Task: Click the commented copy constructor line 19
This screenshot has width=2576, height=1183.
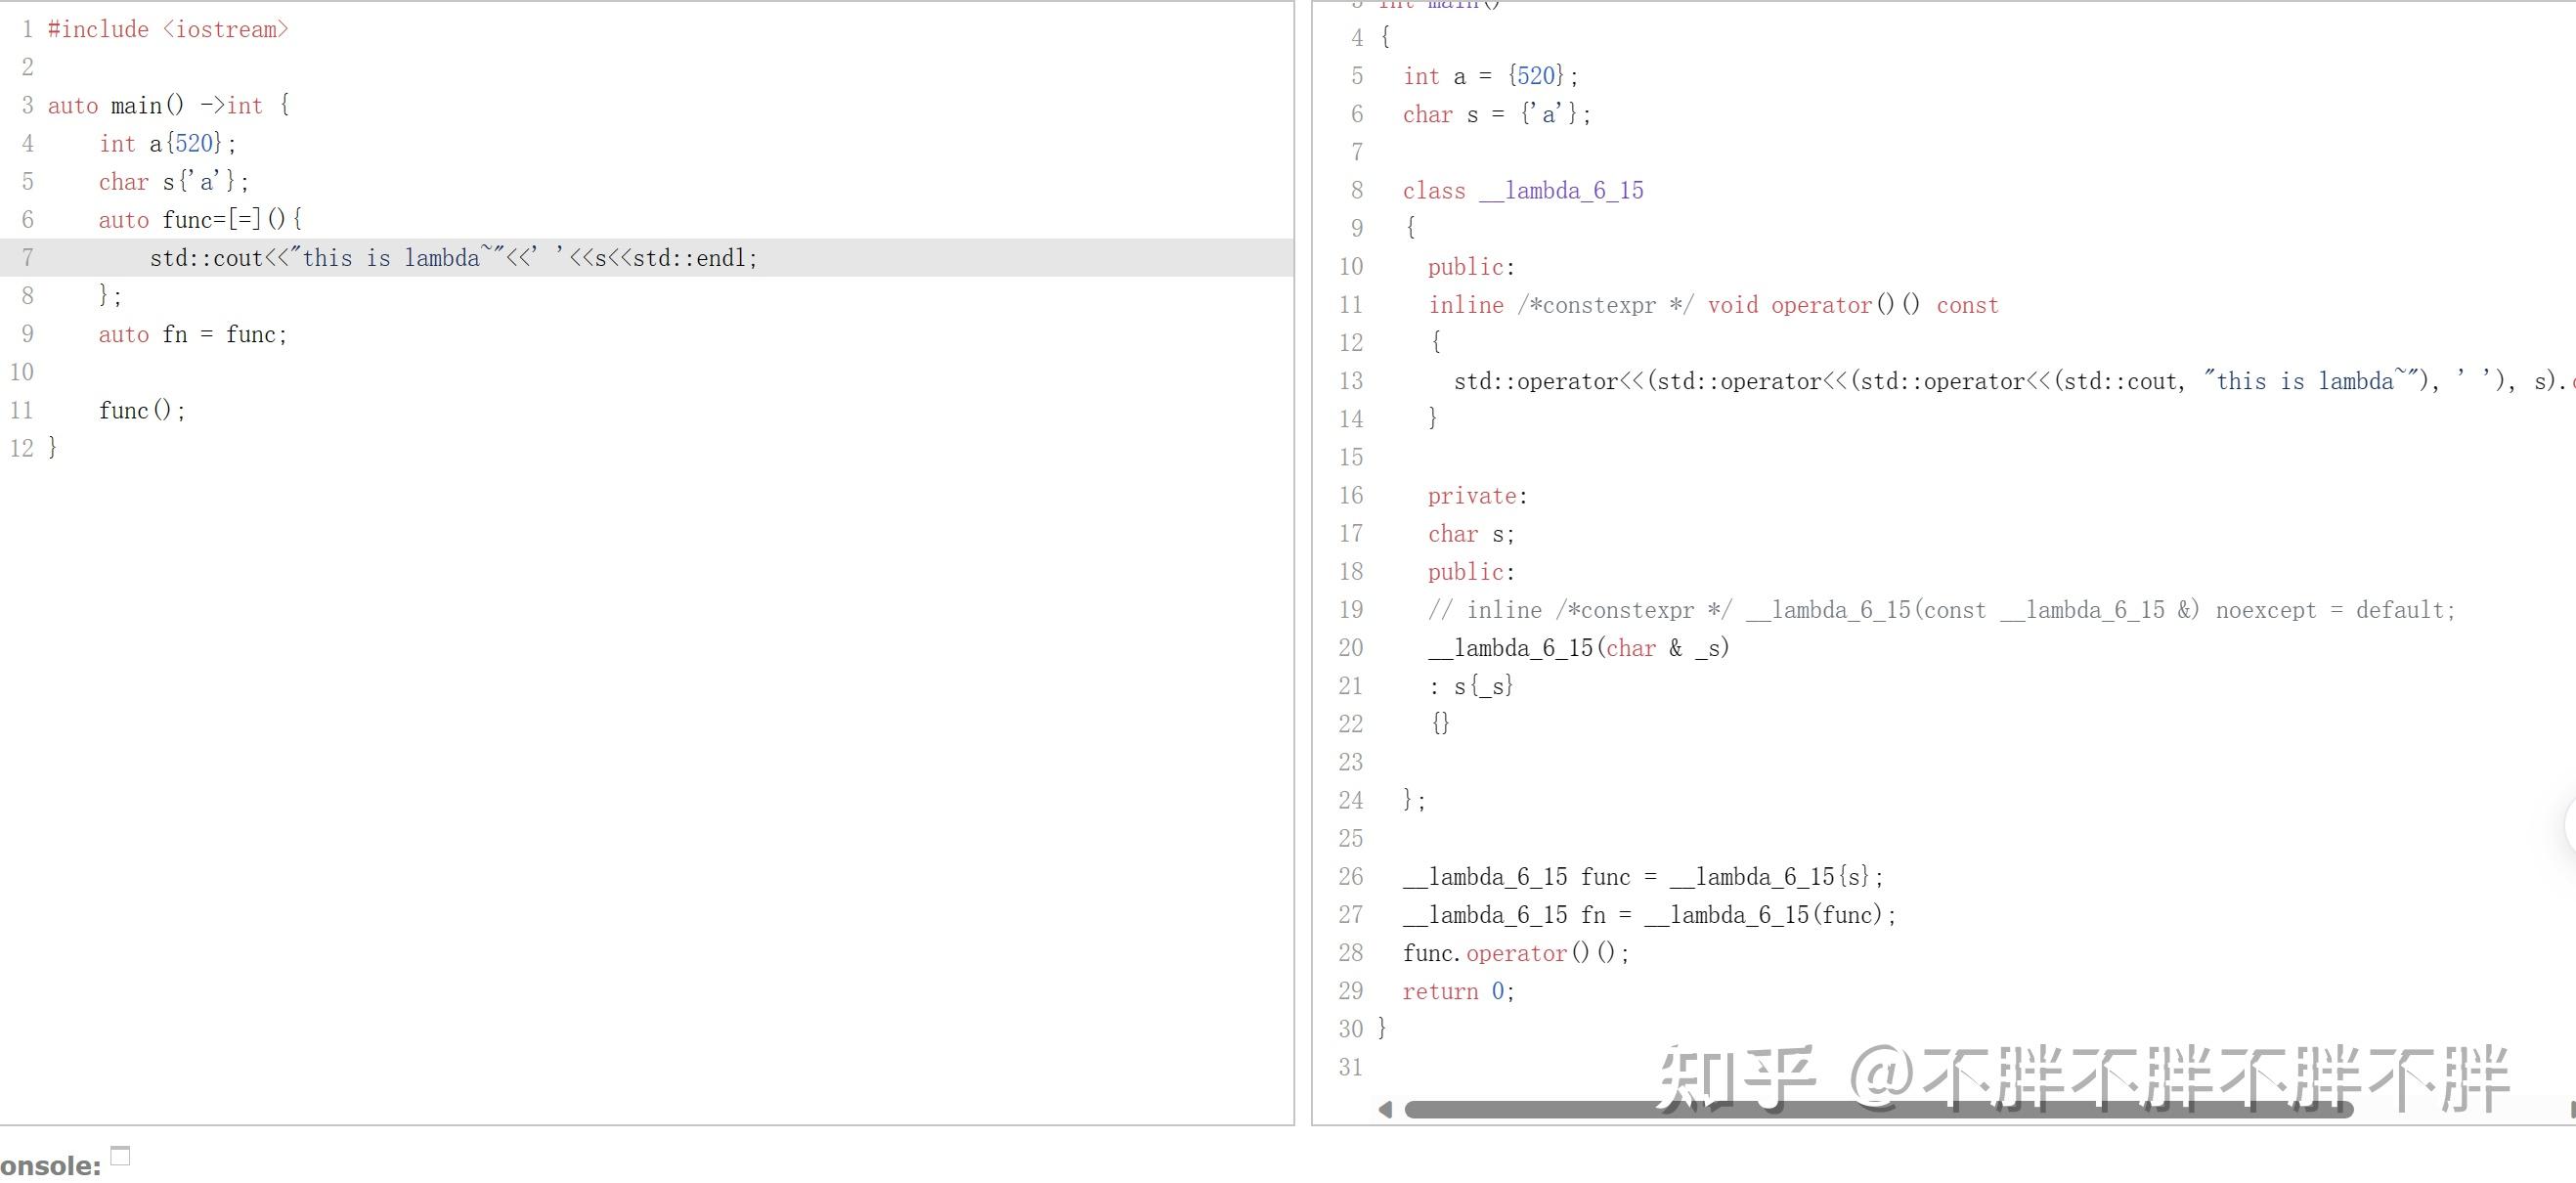Action: pyautogui.click(x=1940, y=610)
